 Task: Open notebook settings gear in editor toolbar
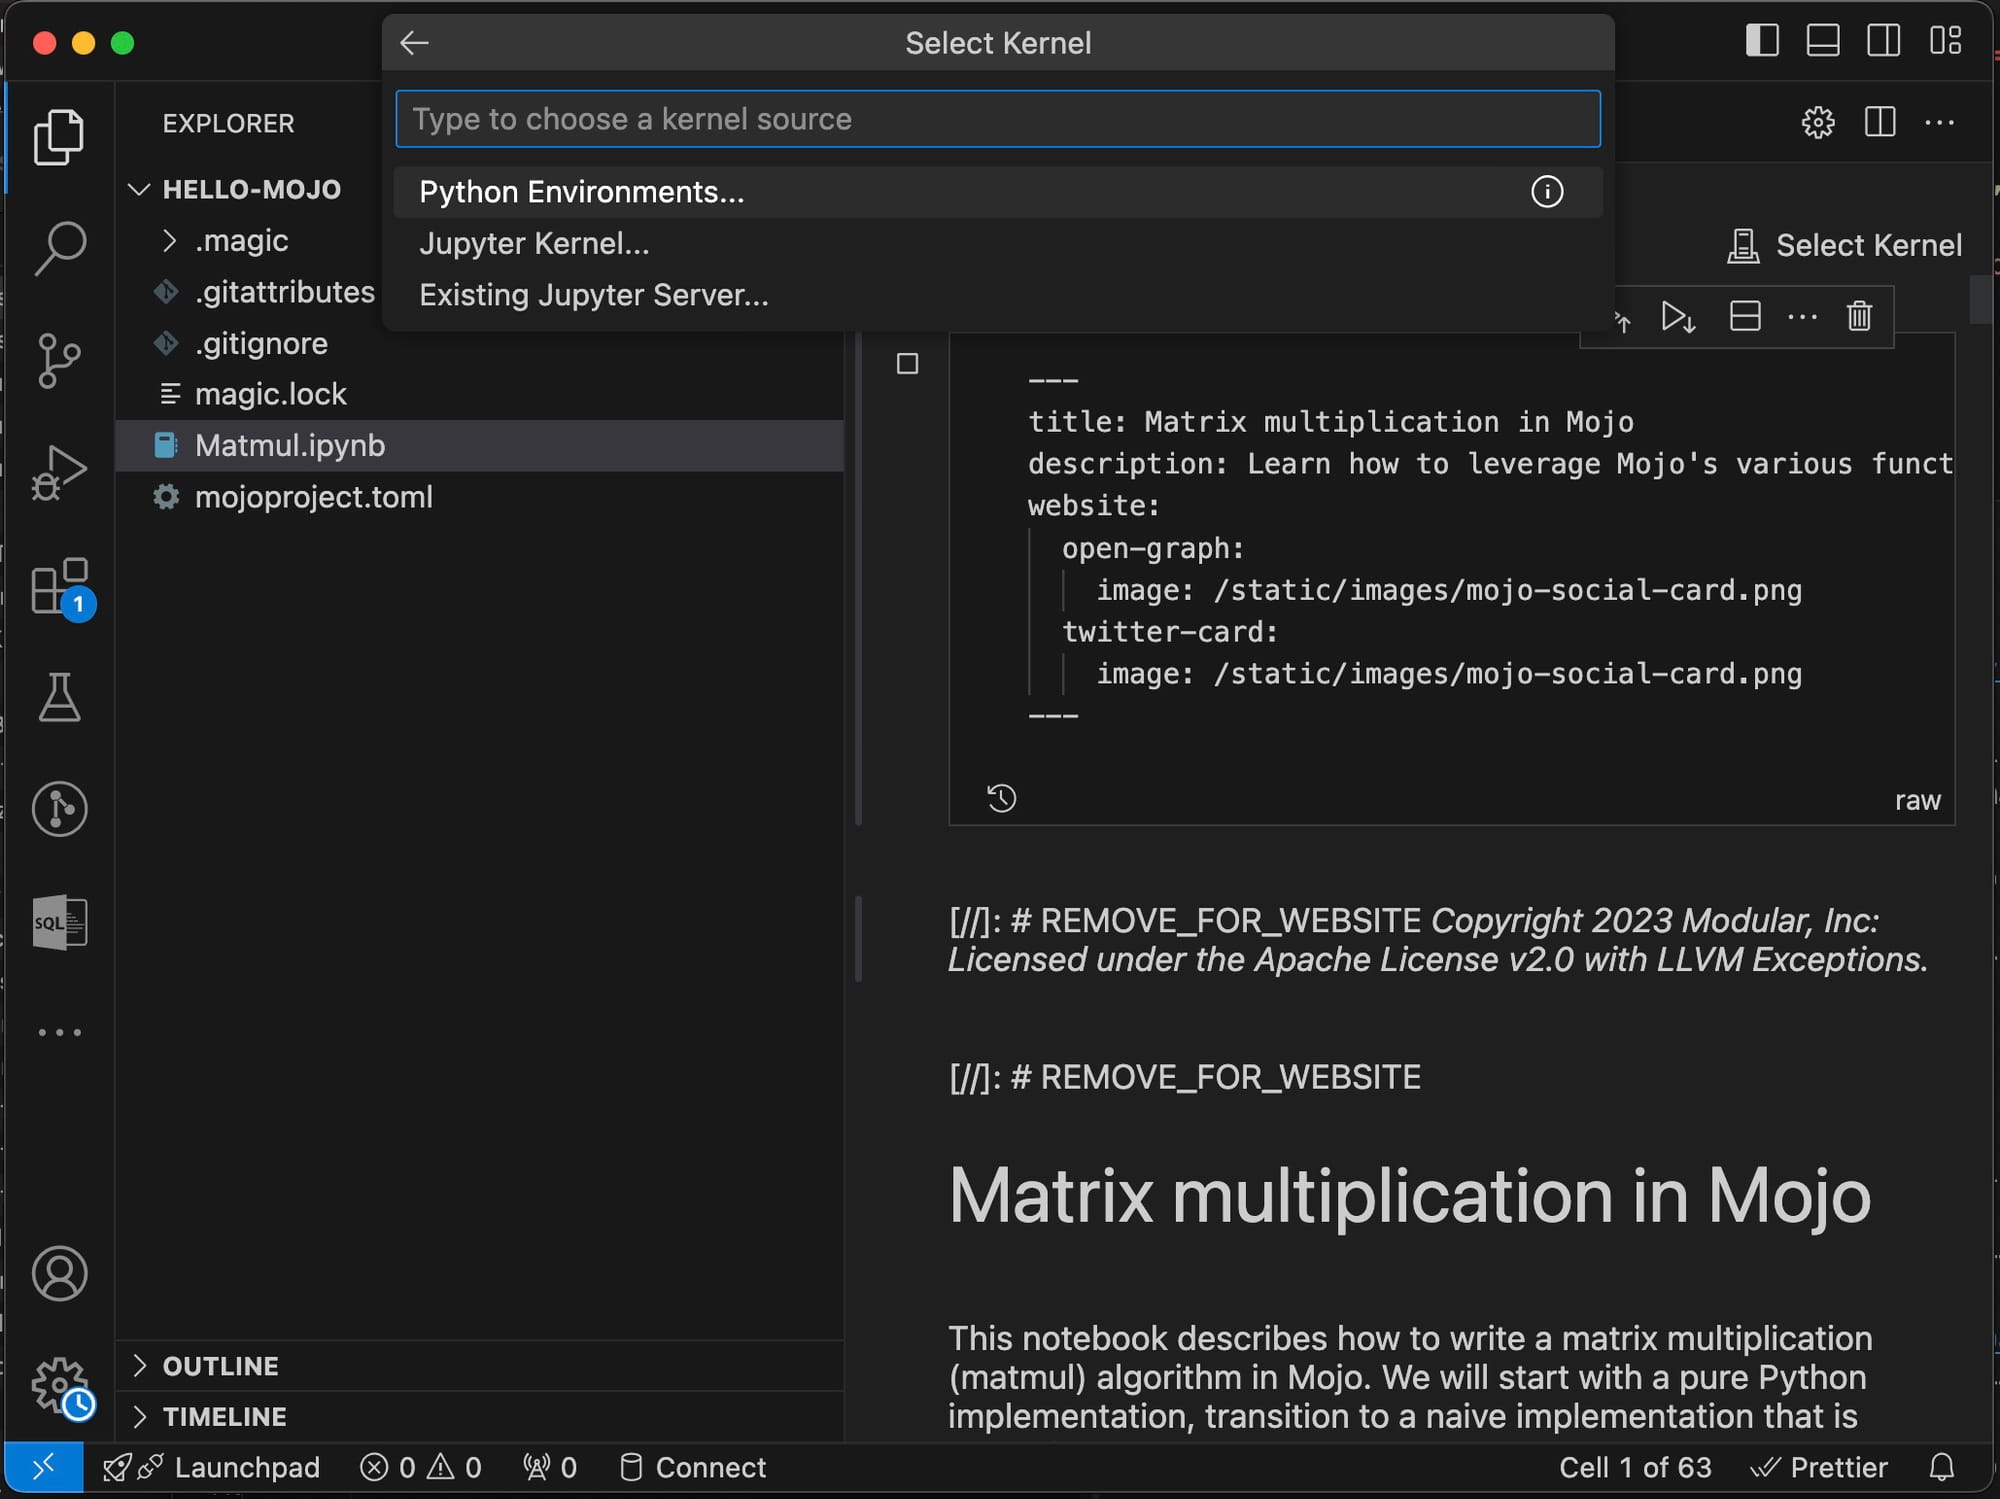(1818, 123)
